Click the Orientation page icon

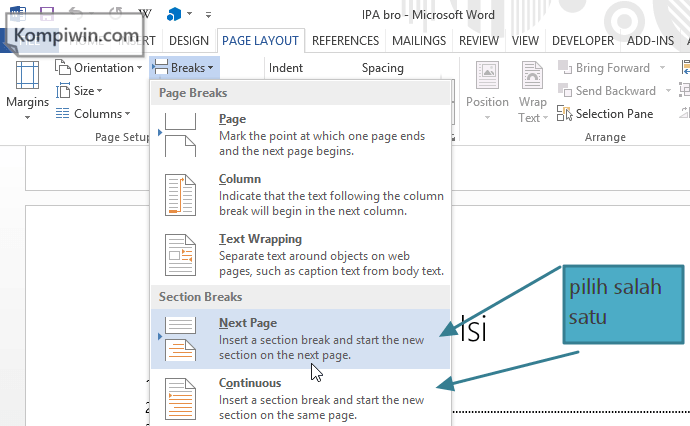(62, 67)
